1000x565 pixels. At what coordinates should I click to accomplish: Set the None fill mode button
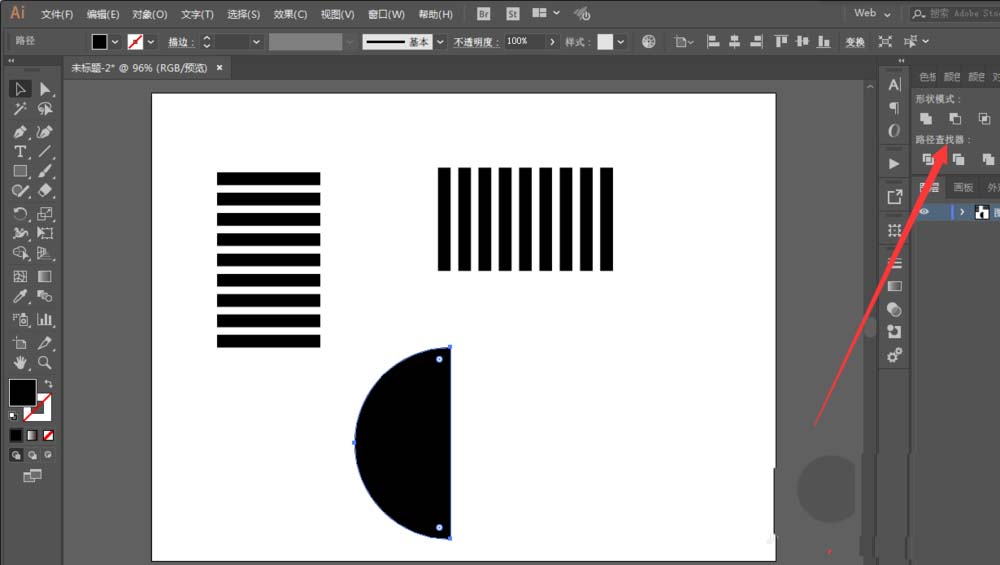coord(48,435)
